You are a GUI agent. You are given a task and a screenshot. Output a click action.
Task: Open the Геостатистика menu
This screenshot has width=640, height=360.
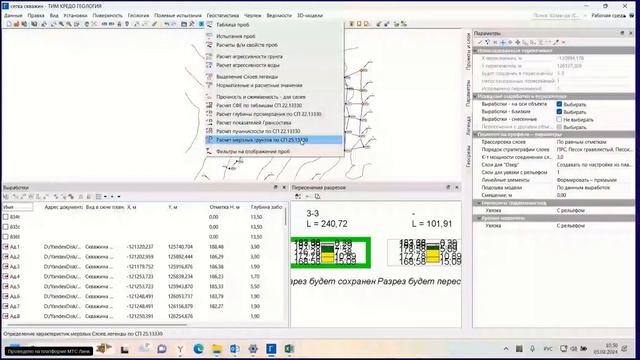[x=223, y=16]
